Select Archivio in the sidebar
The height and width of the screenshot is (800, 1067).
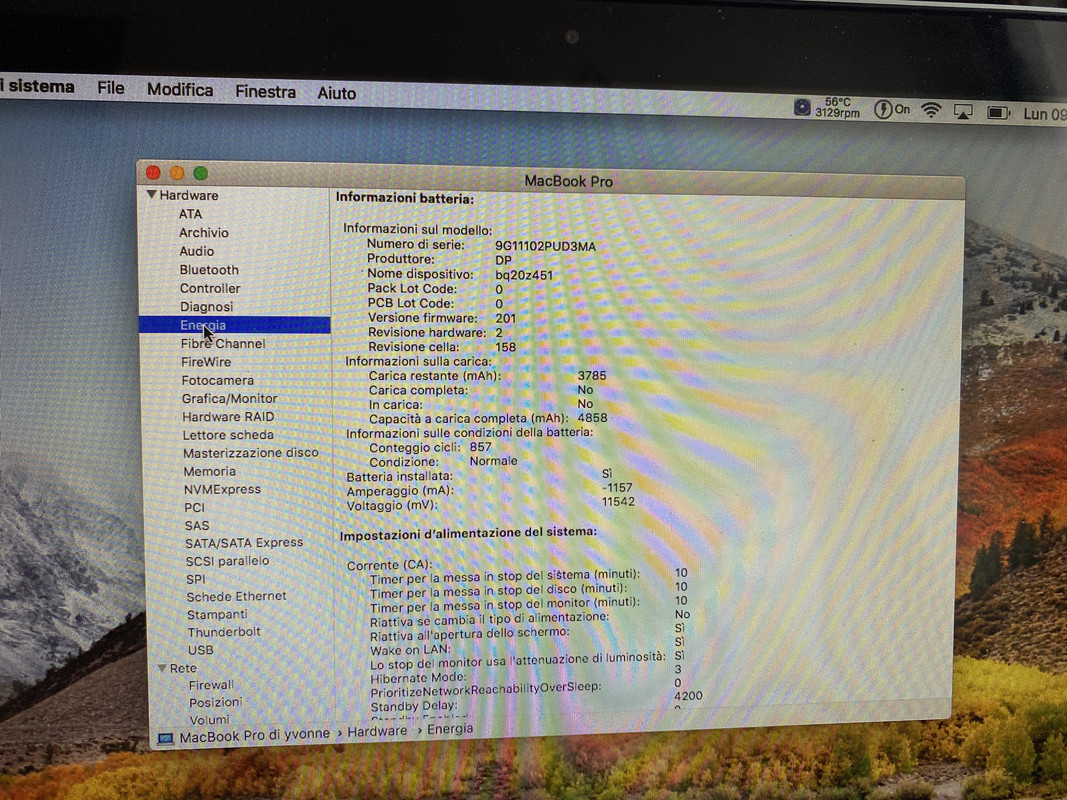click(203, 233)
